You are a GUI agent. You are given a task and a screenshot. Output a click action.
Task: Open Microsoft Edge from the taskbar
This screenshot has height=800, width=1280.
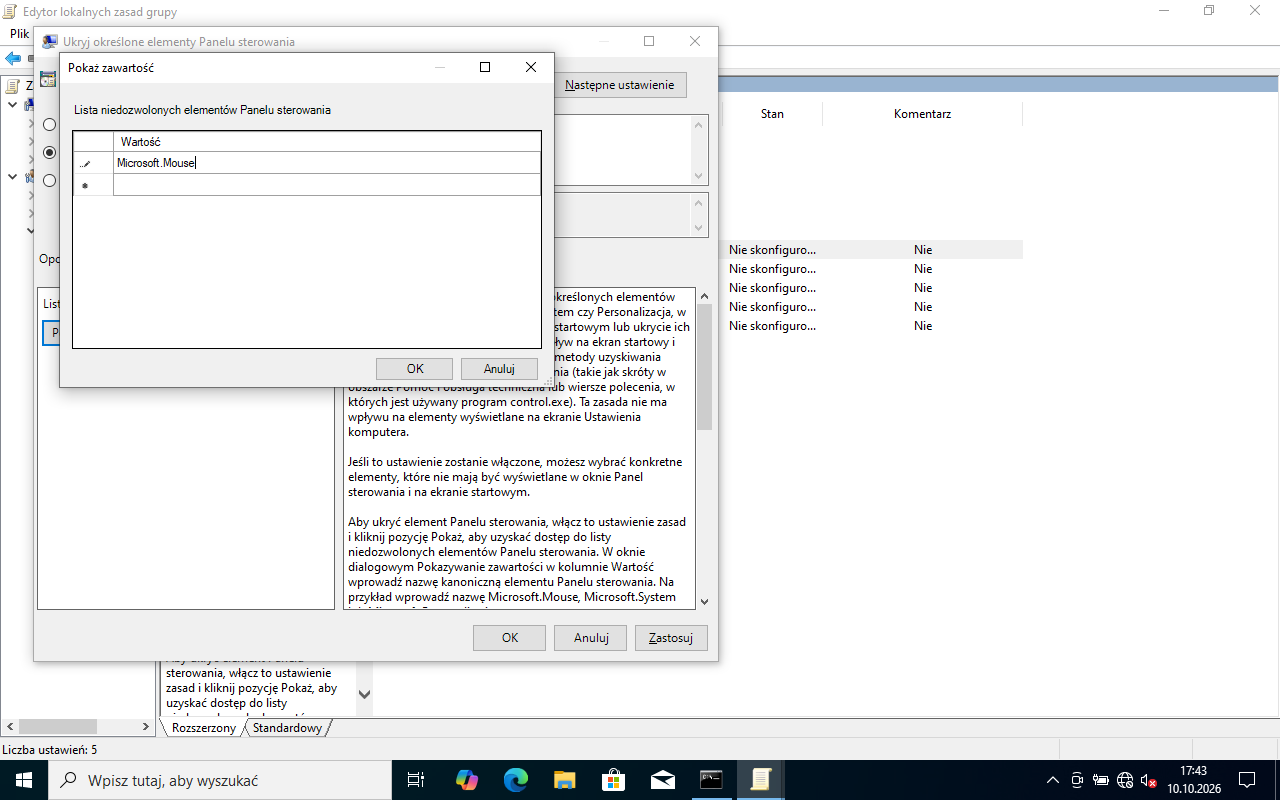516,780
